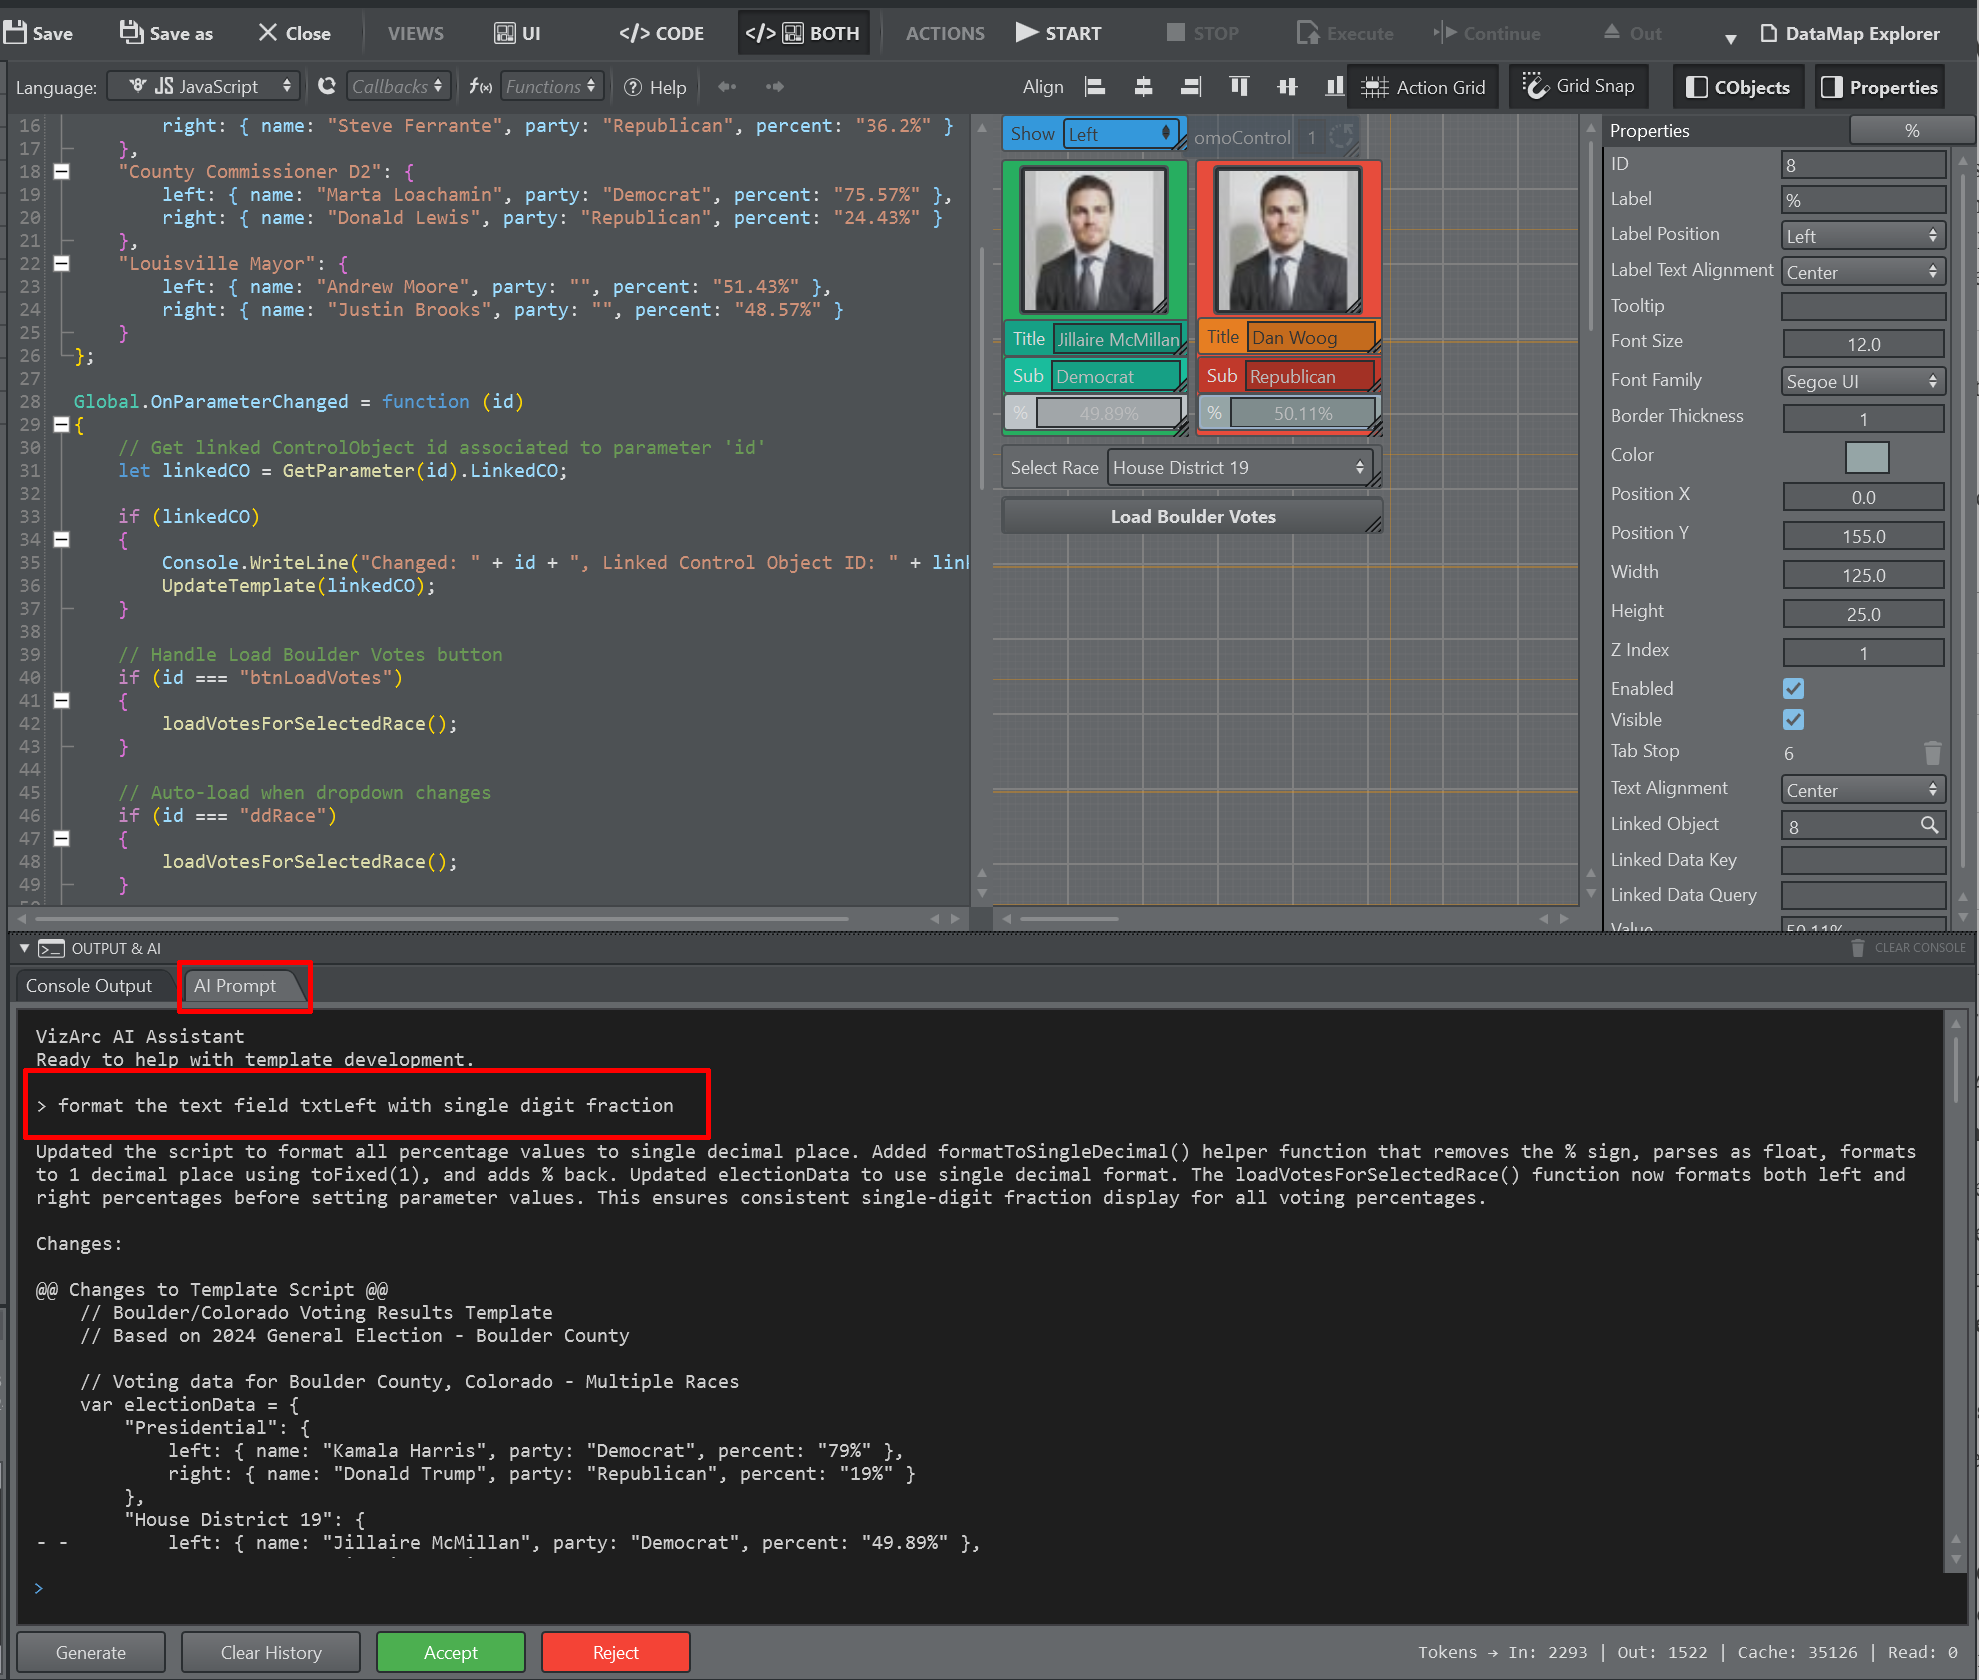Open the Select Race dropdown

tap(1238, 468)
